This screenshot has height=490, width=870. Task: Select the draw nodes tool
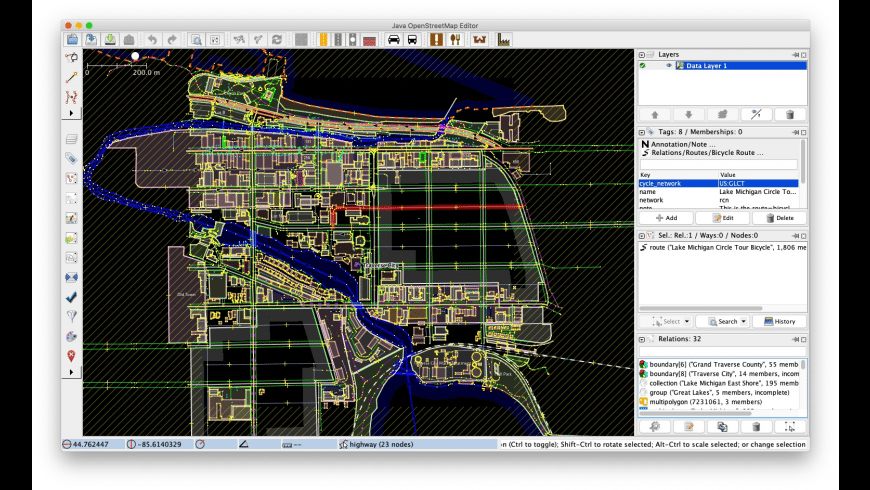coord(72,77)
